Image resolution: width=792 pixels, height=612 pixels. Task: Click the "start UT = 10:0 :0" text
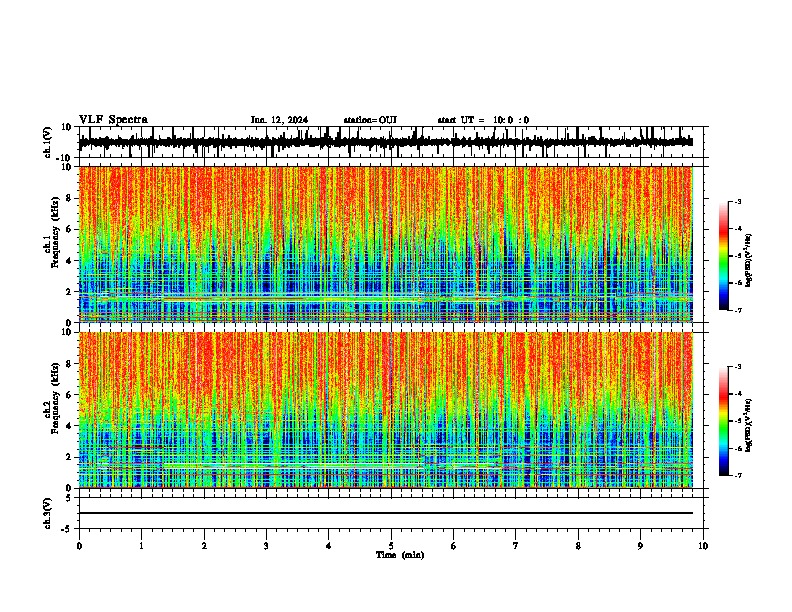point(483,120)
